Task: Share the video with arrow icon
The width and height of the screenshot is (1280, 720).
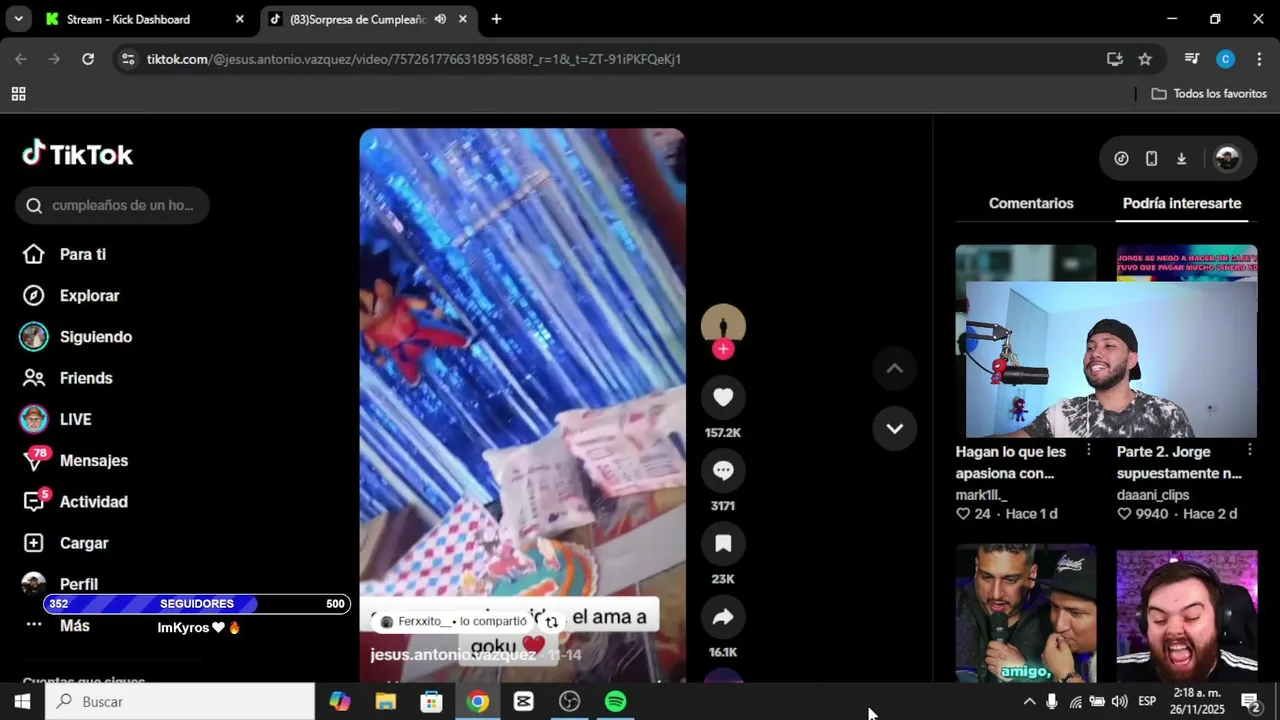Action: [x=723, y=617]
